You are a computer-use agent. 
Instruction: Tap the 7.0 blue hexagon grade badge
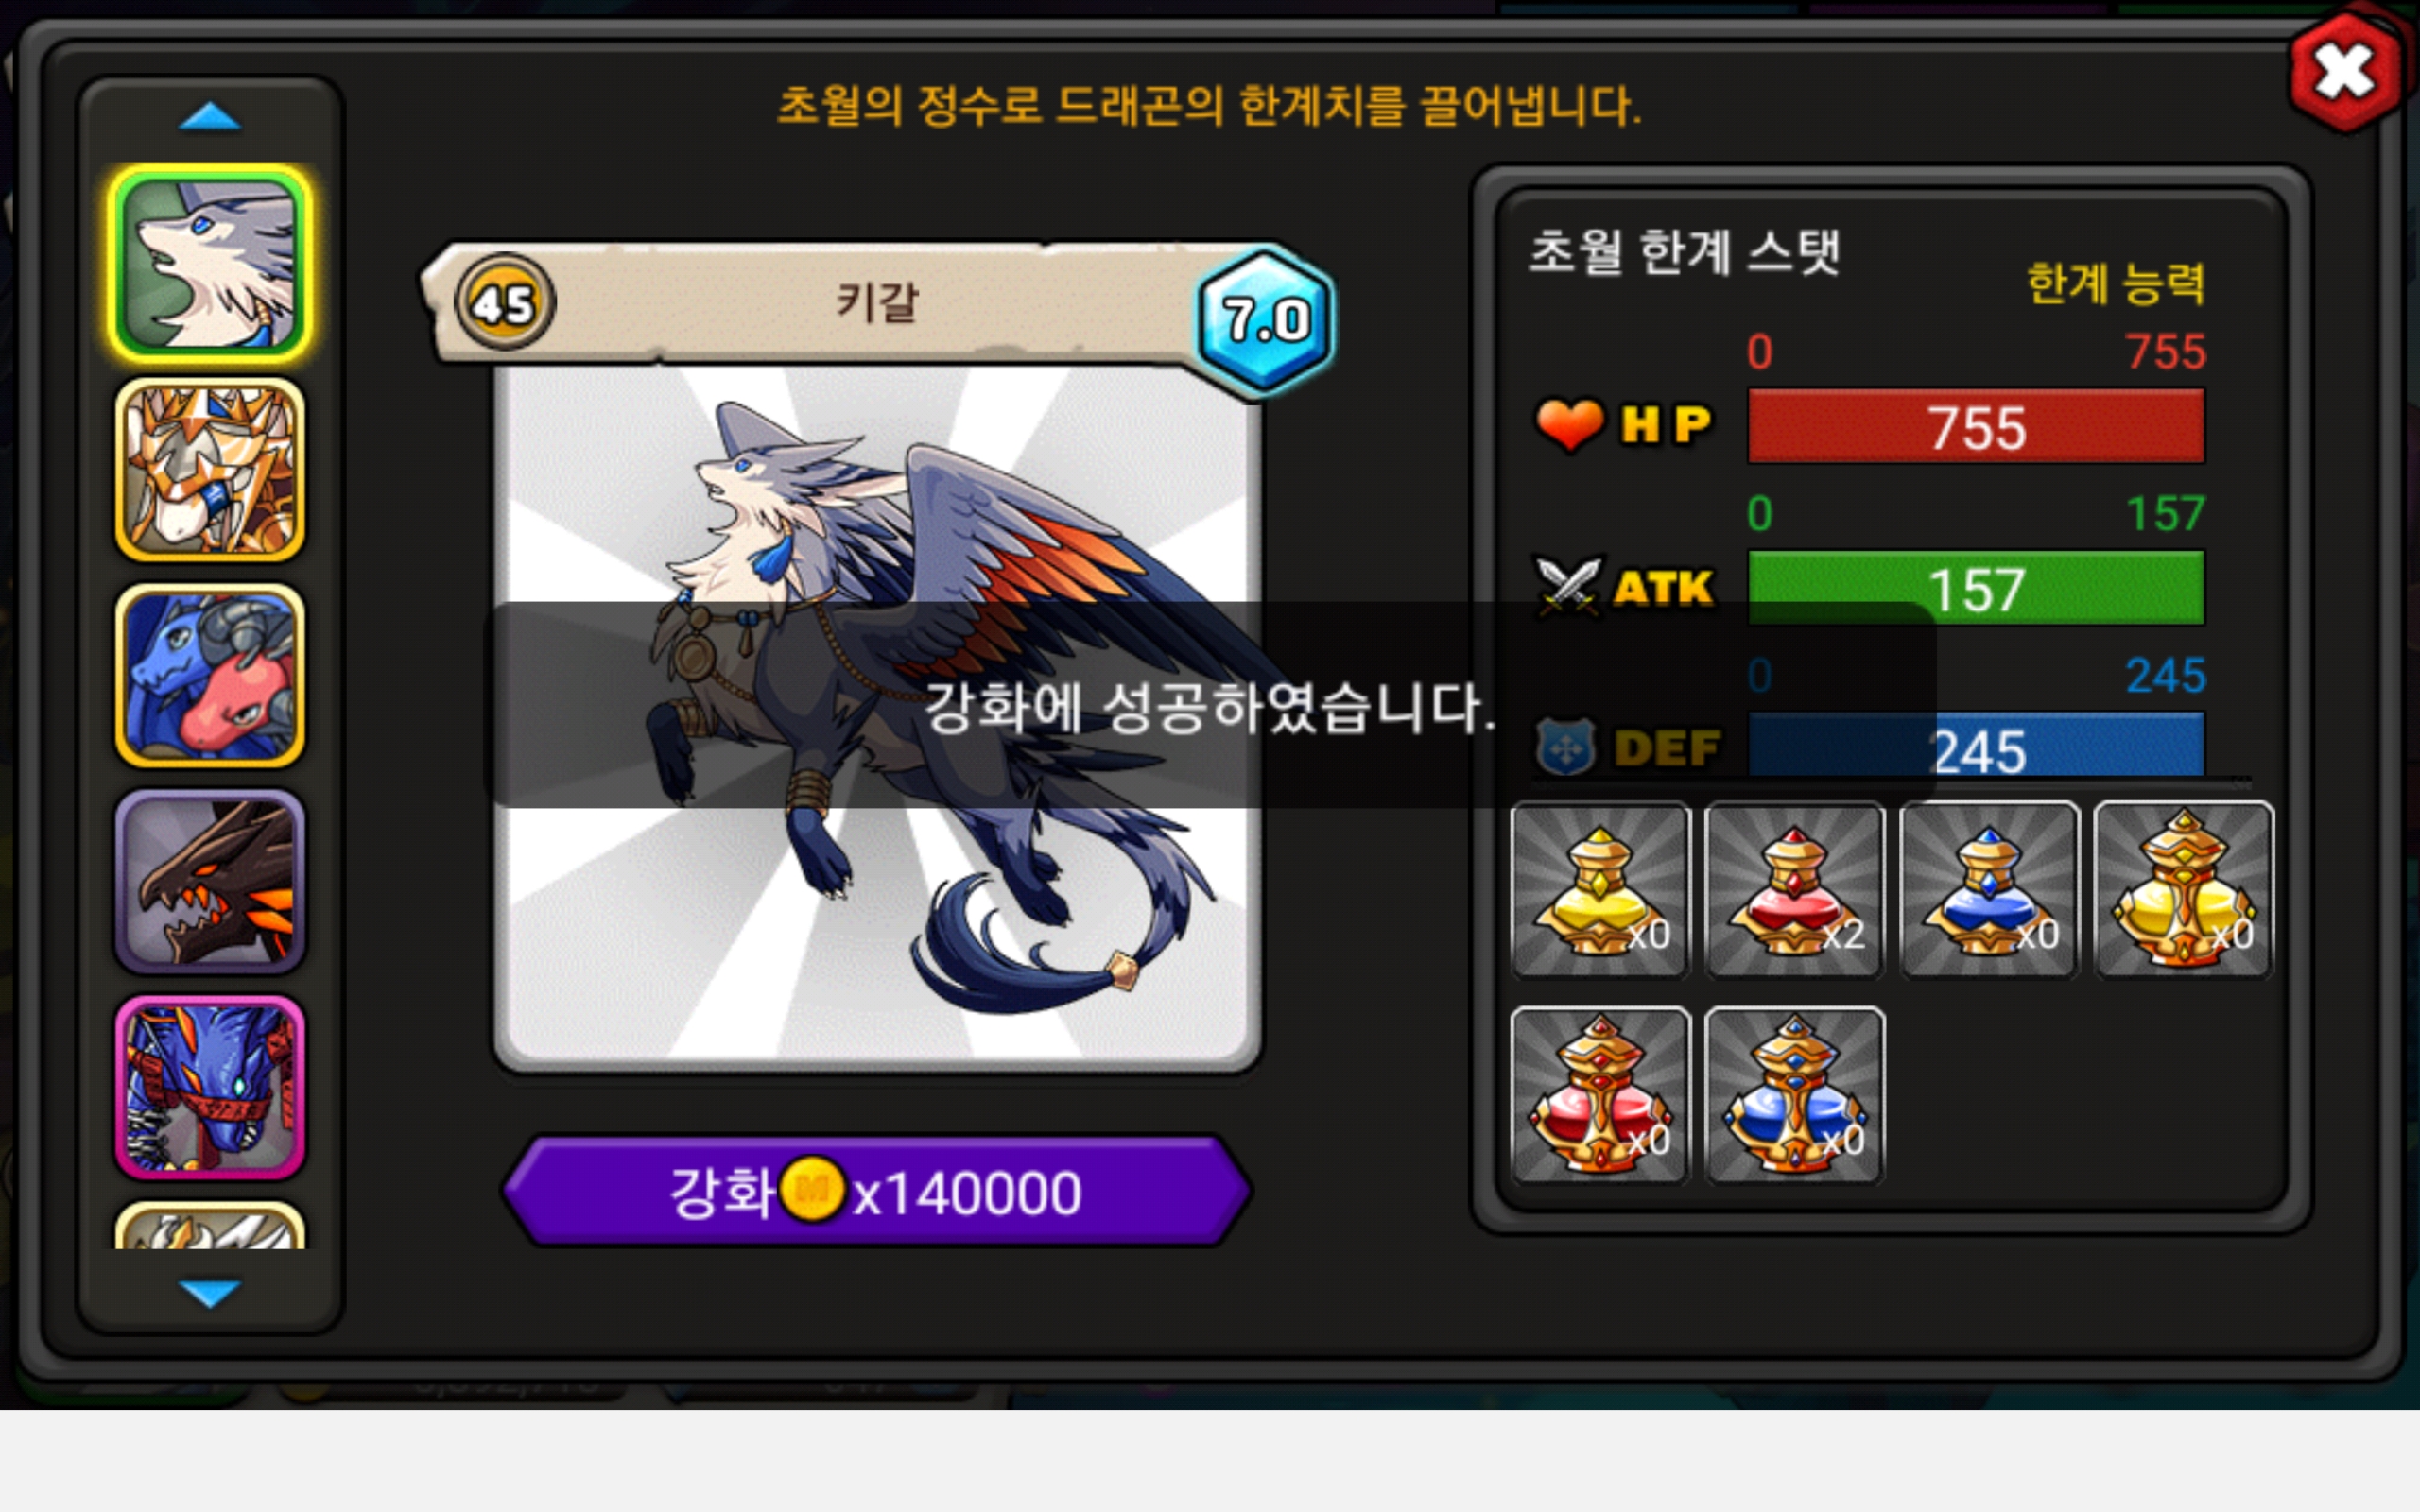1266,320
